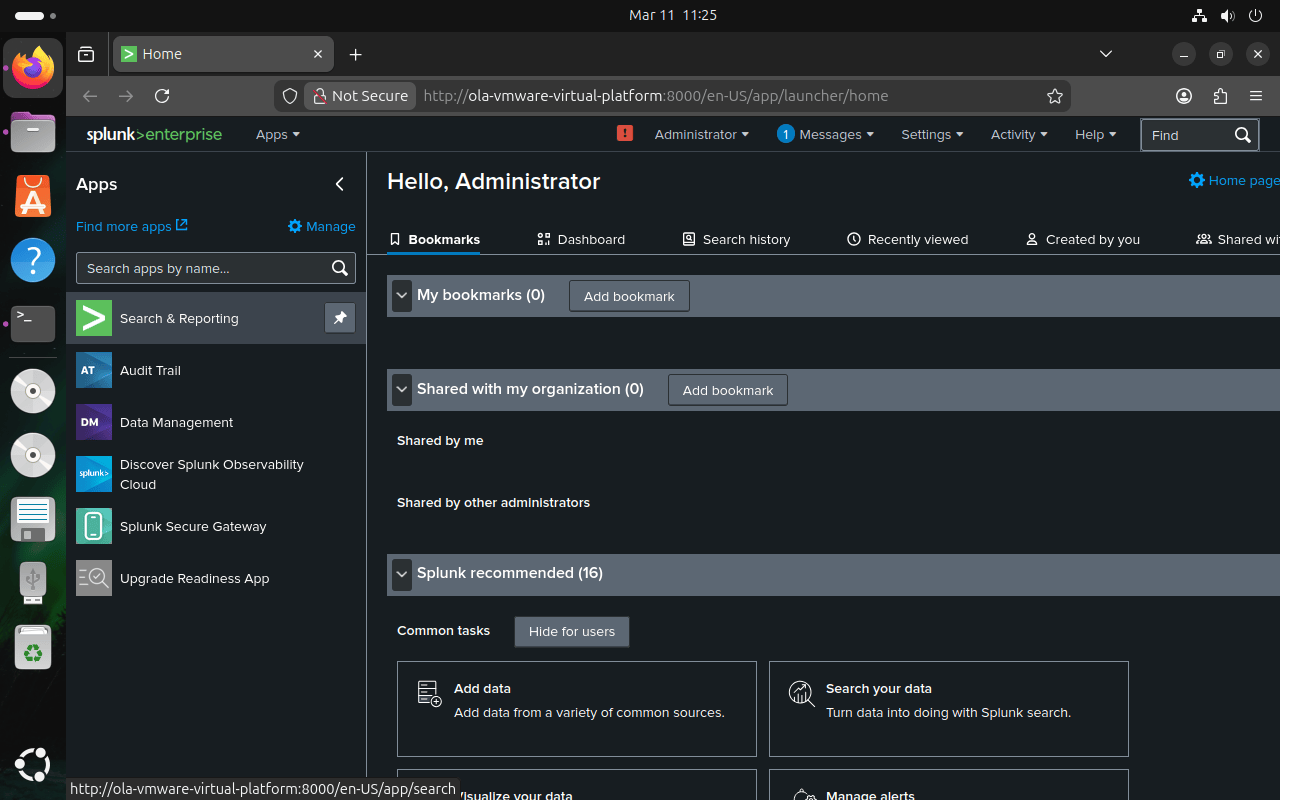Open Terminal from the dock
The width and height of the screenshot is (1300, 800).
[x=33, y=322]
